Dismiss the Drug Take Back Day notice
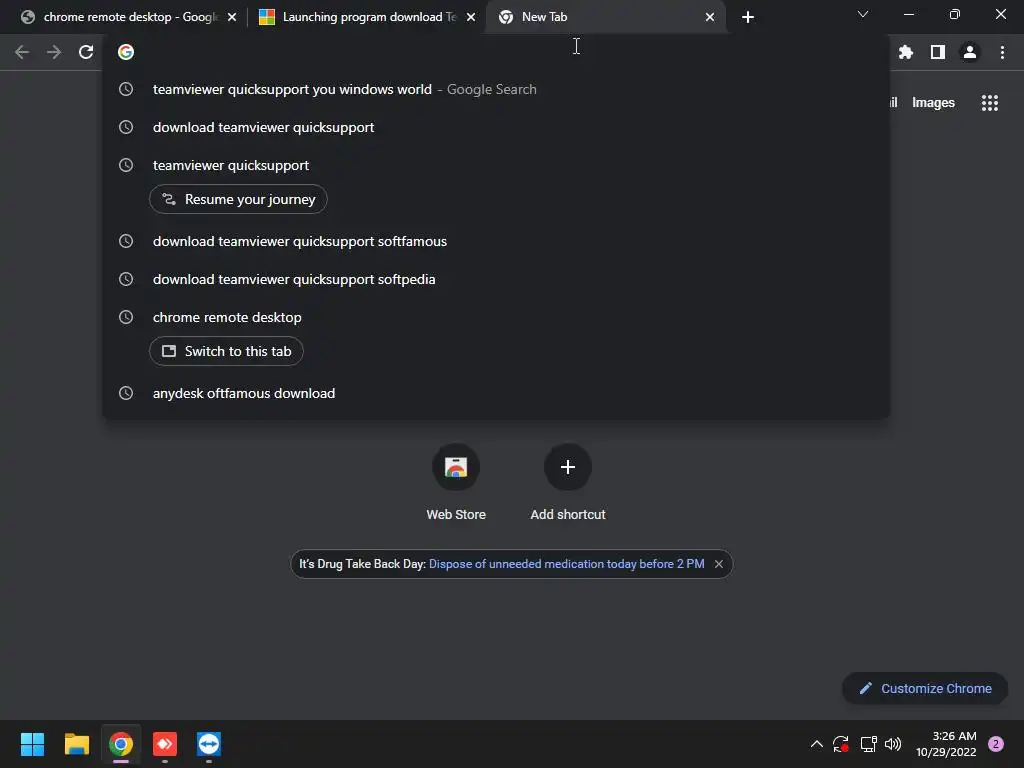Image resolution: width=1024 pixels, height=768 pixels. (718, 564)
